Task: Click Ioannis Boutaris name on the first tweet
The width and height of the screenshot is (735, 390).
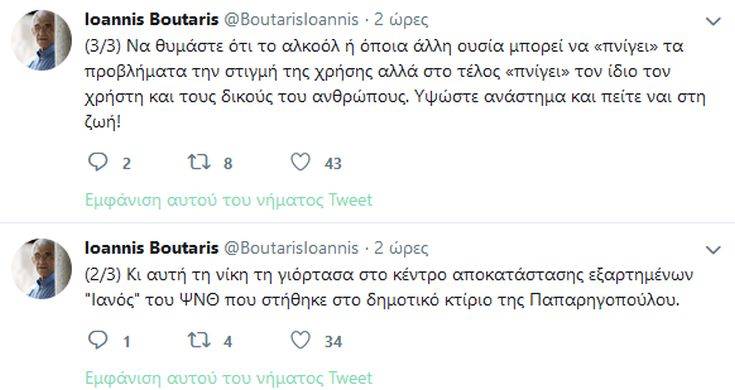Action: coord(151,19)
